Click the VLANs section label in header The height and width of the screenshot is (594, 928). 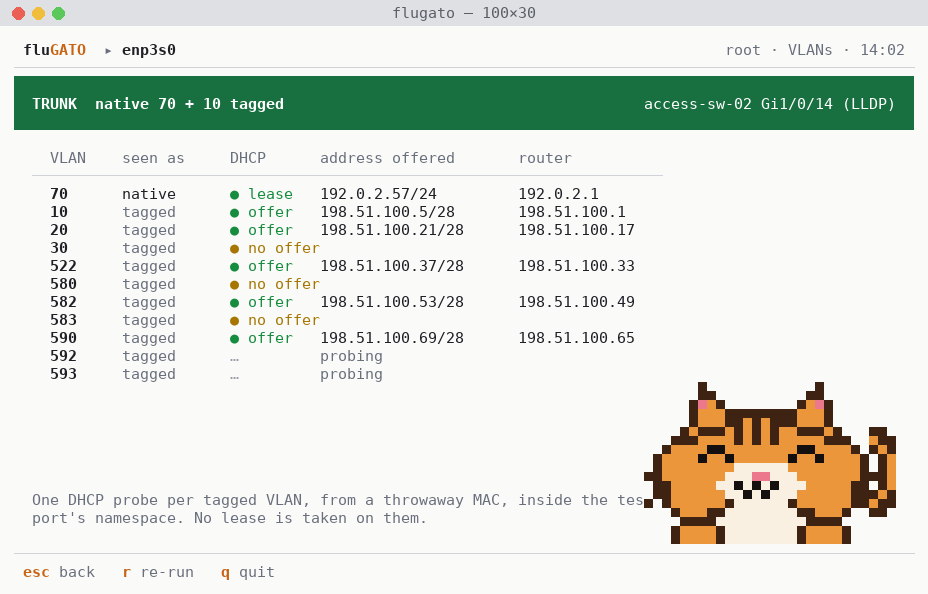tap(810, 50)
